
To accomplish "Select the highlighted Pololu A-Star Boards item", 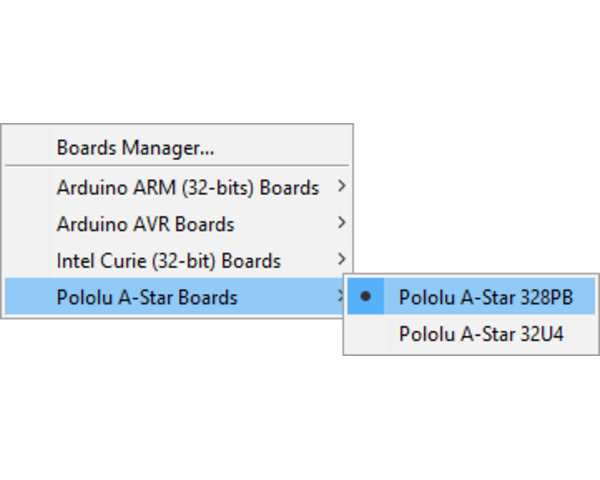I will point(174,297).
